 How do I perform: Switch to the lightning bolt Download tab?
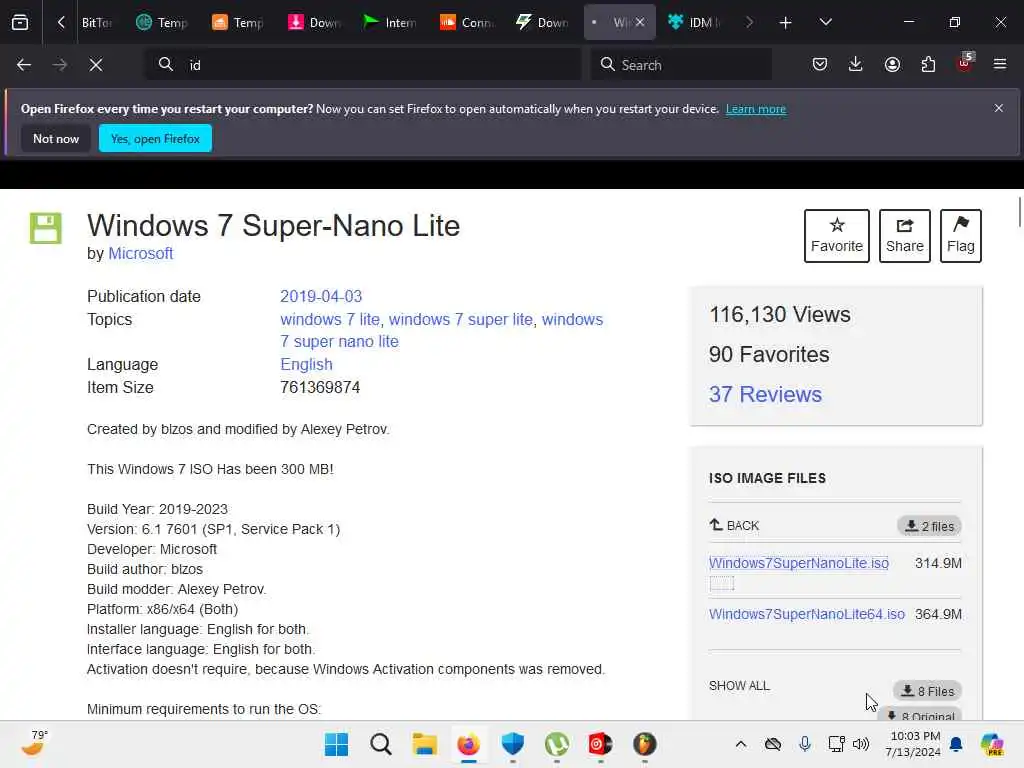[542, 22]
